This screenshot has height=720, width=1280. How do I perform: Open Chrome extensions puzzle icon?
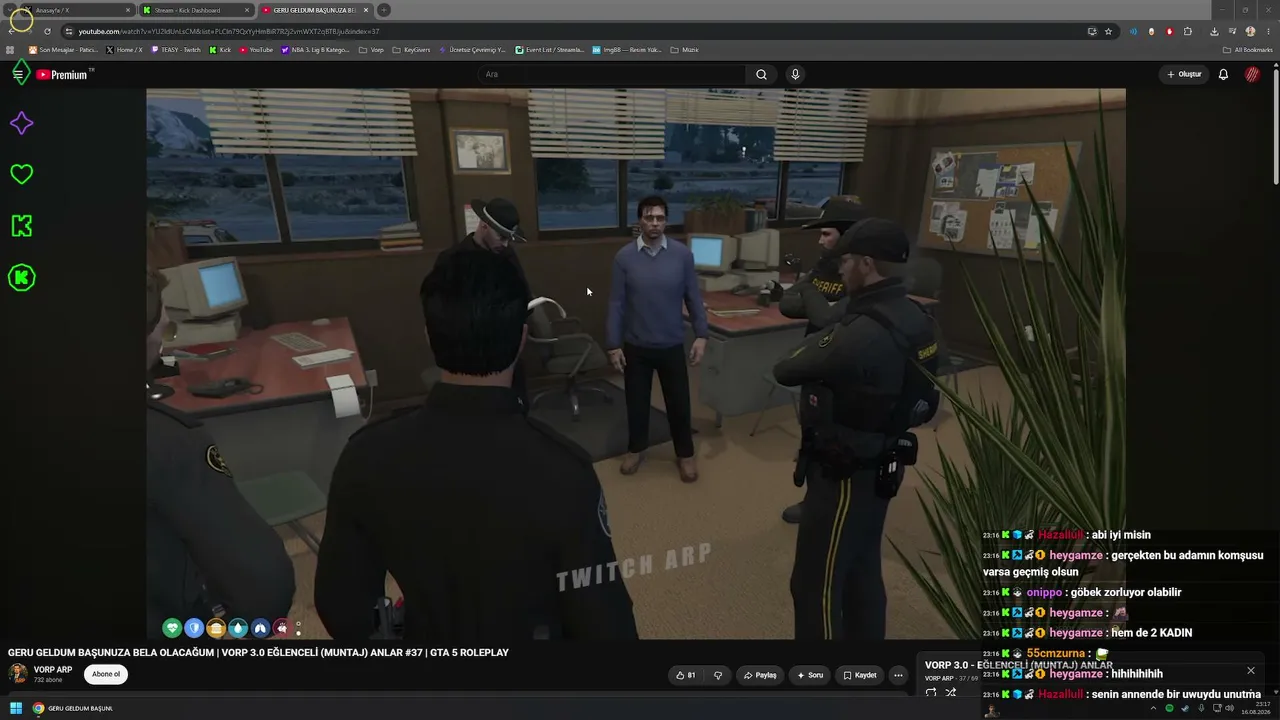pos(1188,31)
